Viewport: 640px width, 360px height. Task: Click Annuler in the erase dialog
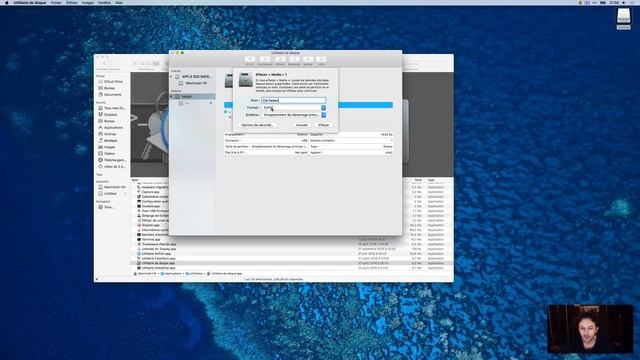[302, 125]
